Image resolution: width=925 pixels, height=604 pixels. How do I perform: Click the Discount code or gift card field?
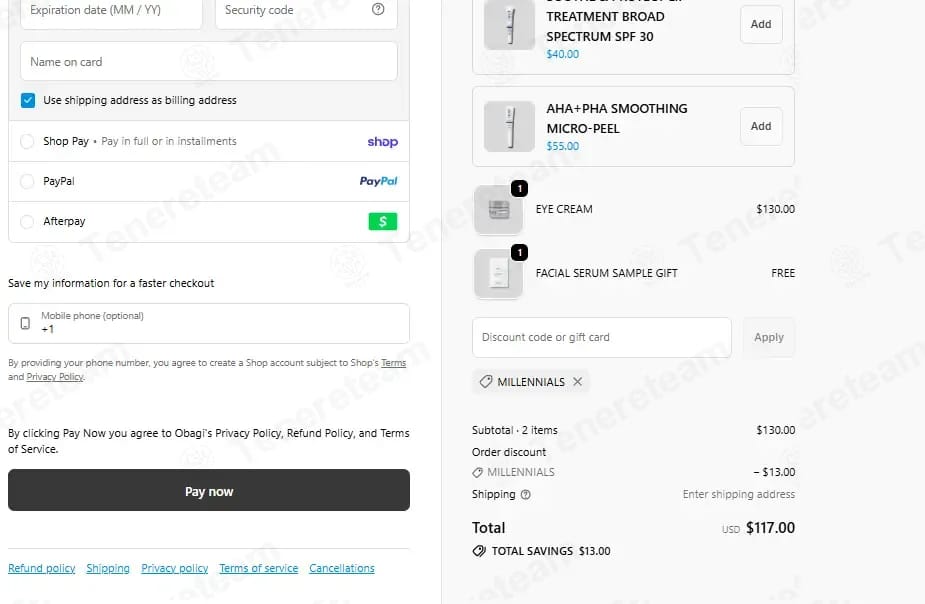click(602, 337)
